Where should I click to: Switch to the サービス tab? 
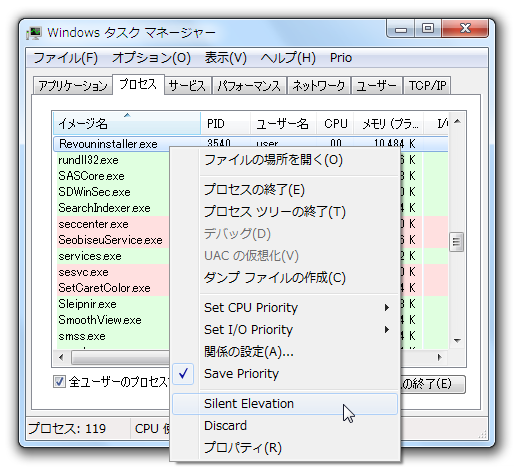pos(188,86)
